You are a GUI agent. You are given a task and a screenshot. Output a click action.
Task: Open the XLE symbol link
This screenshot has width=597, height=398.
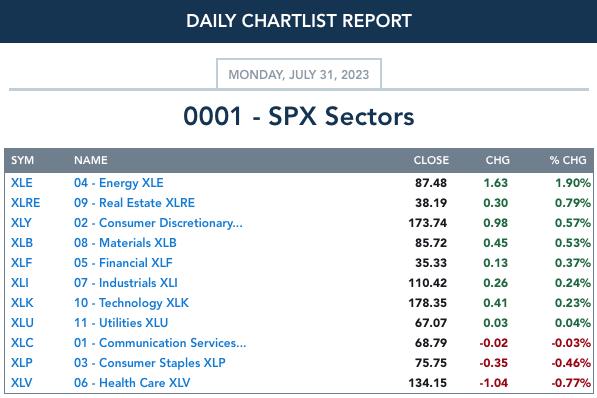[21, 183]
